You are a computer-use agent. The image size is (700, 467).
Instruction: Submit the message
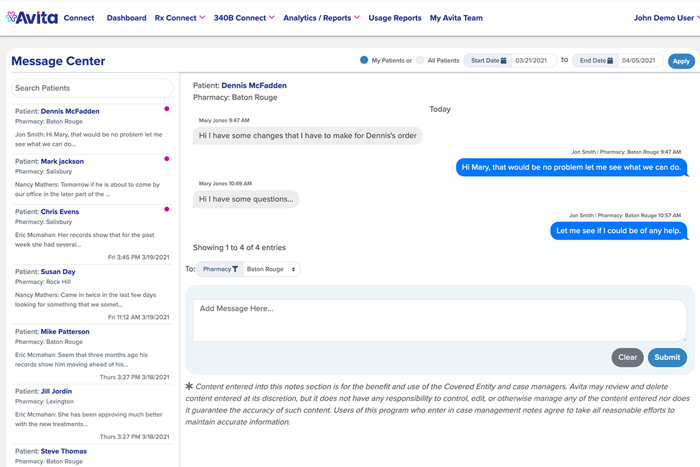pos(667,357)
